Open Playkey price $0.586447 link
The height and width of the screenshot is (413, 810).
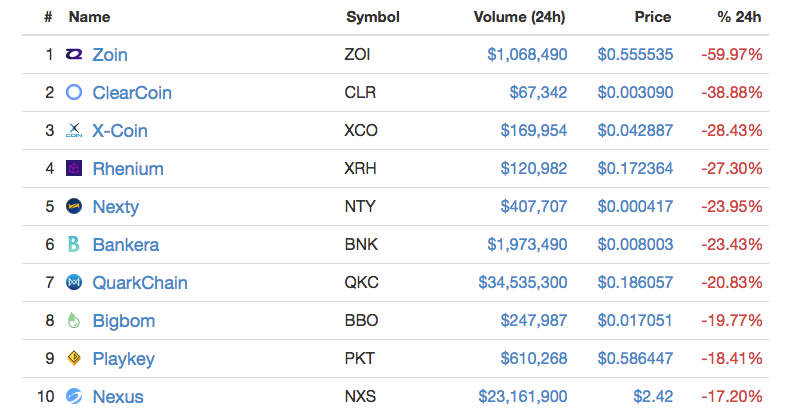635,358
